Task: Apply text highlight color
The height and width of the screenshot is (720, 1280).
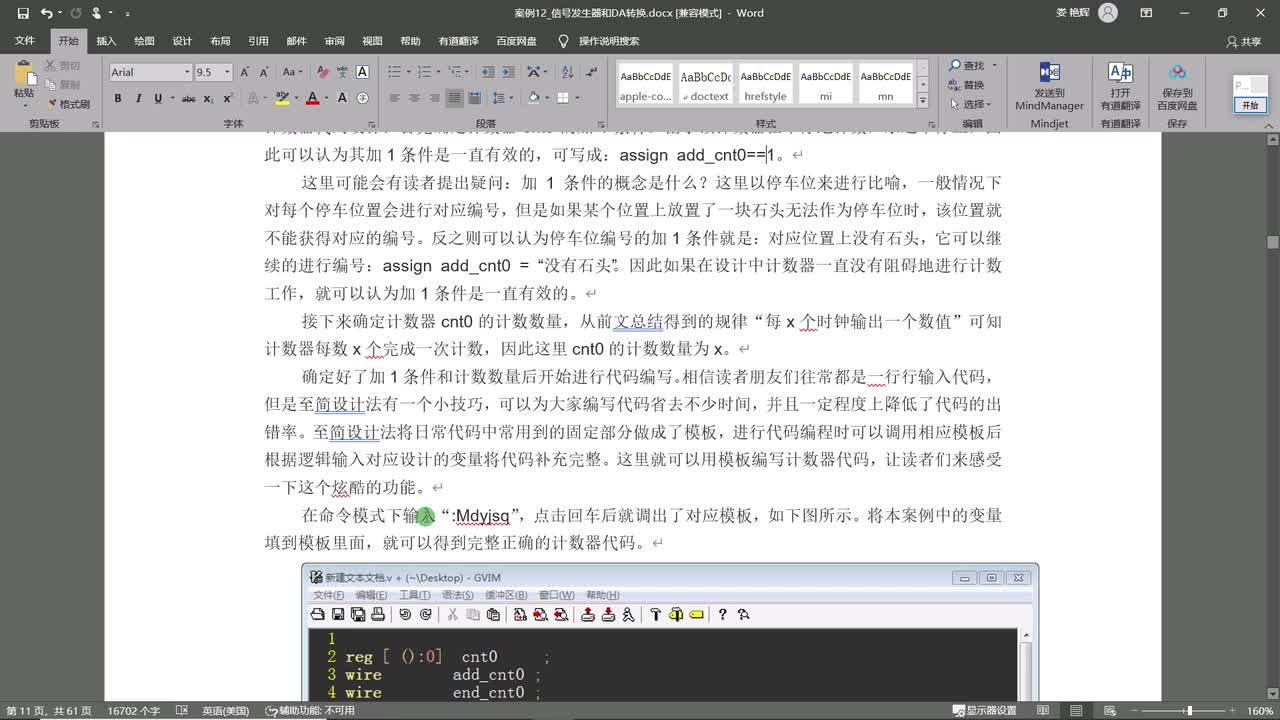Action: (x=282, y=98)
